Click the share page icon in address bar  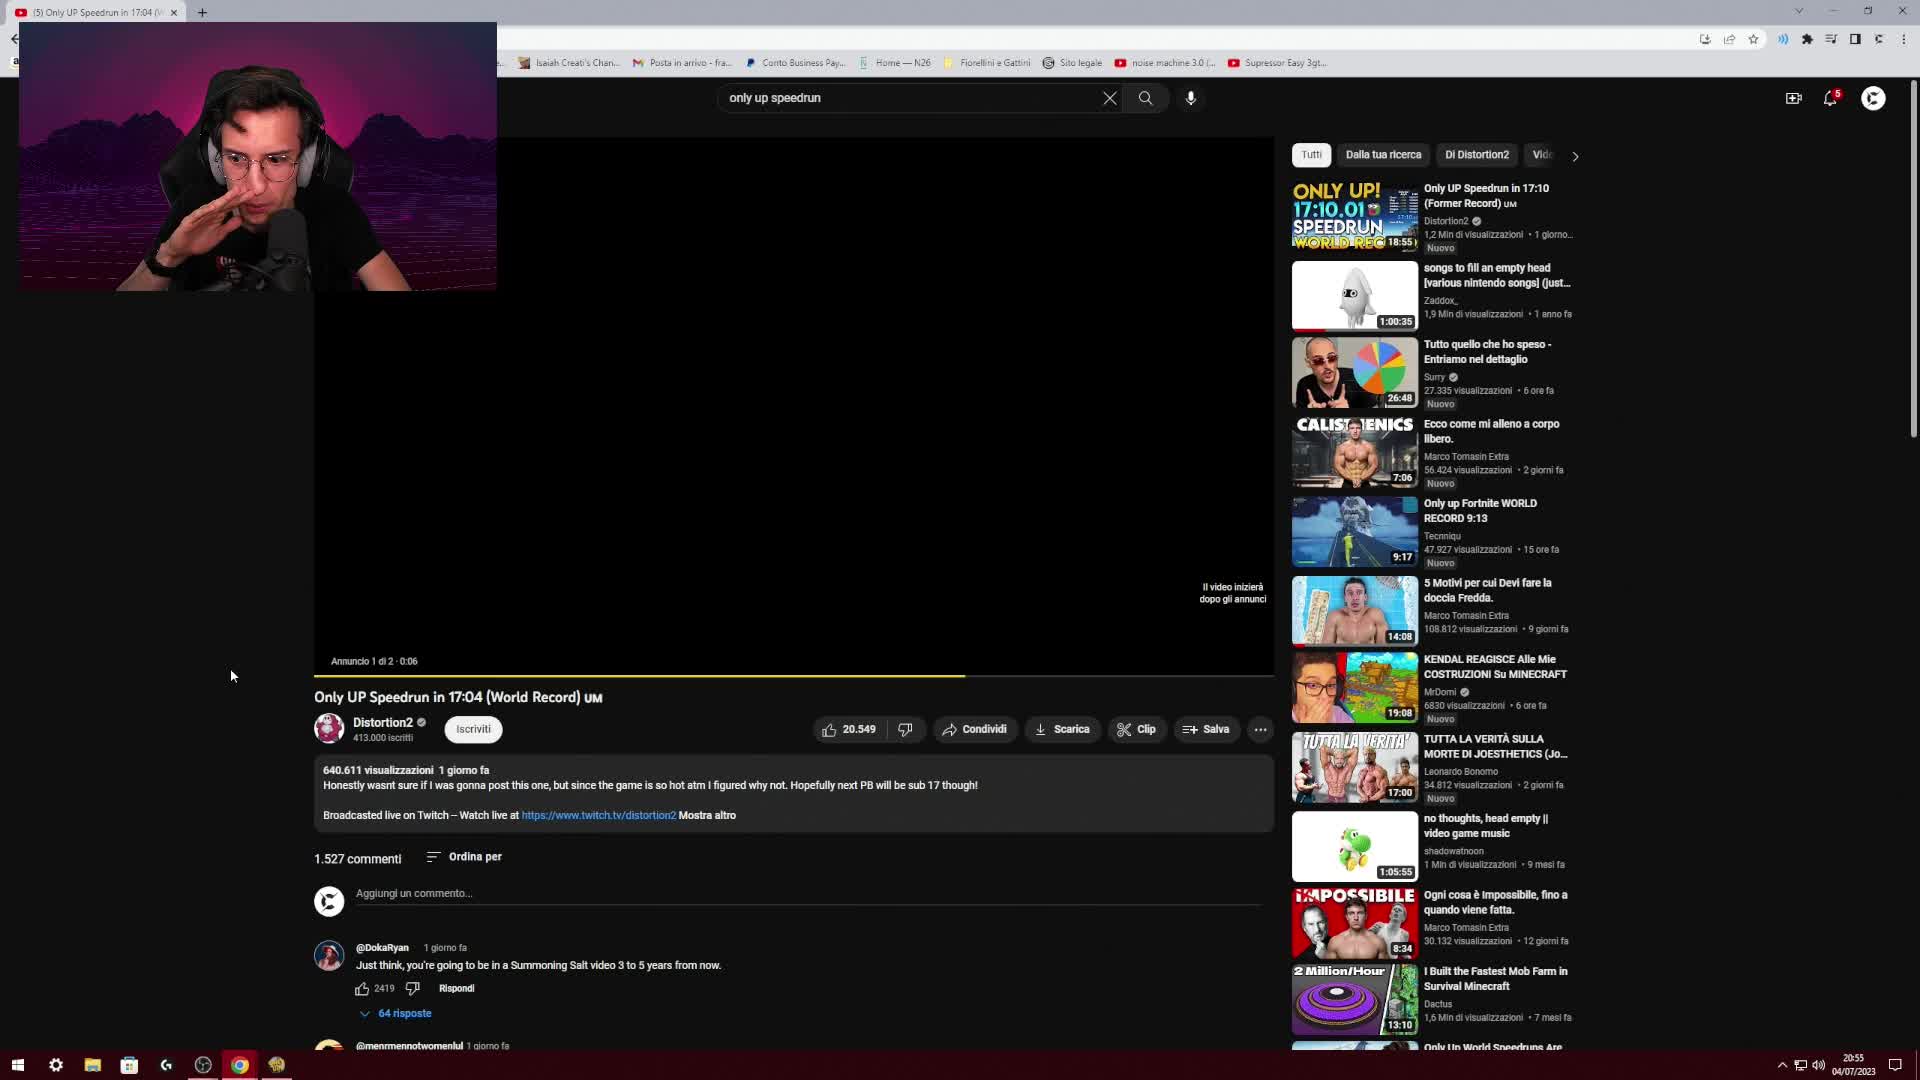click(x=1729, y=39)
